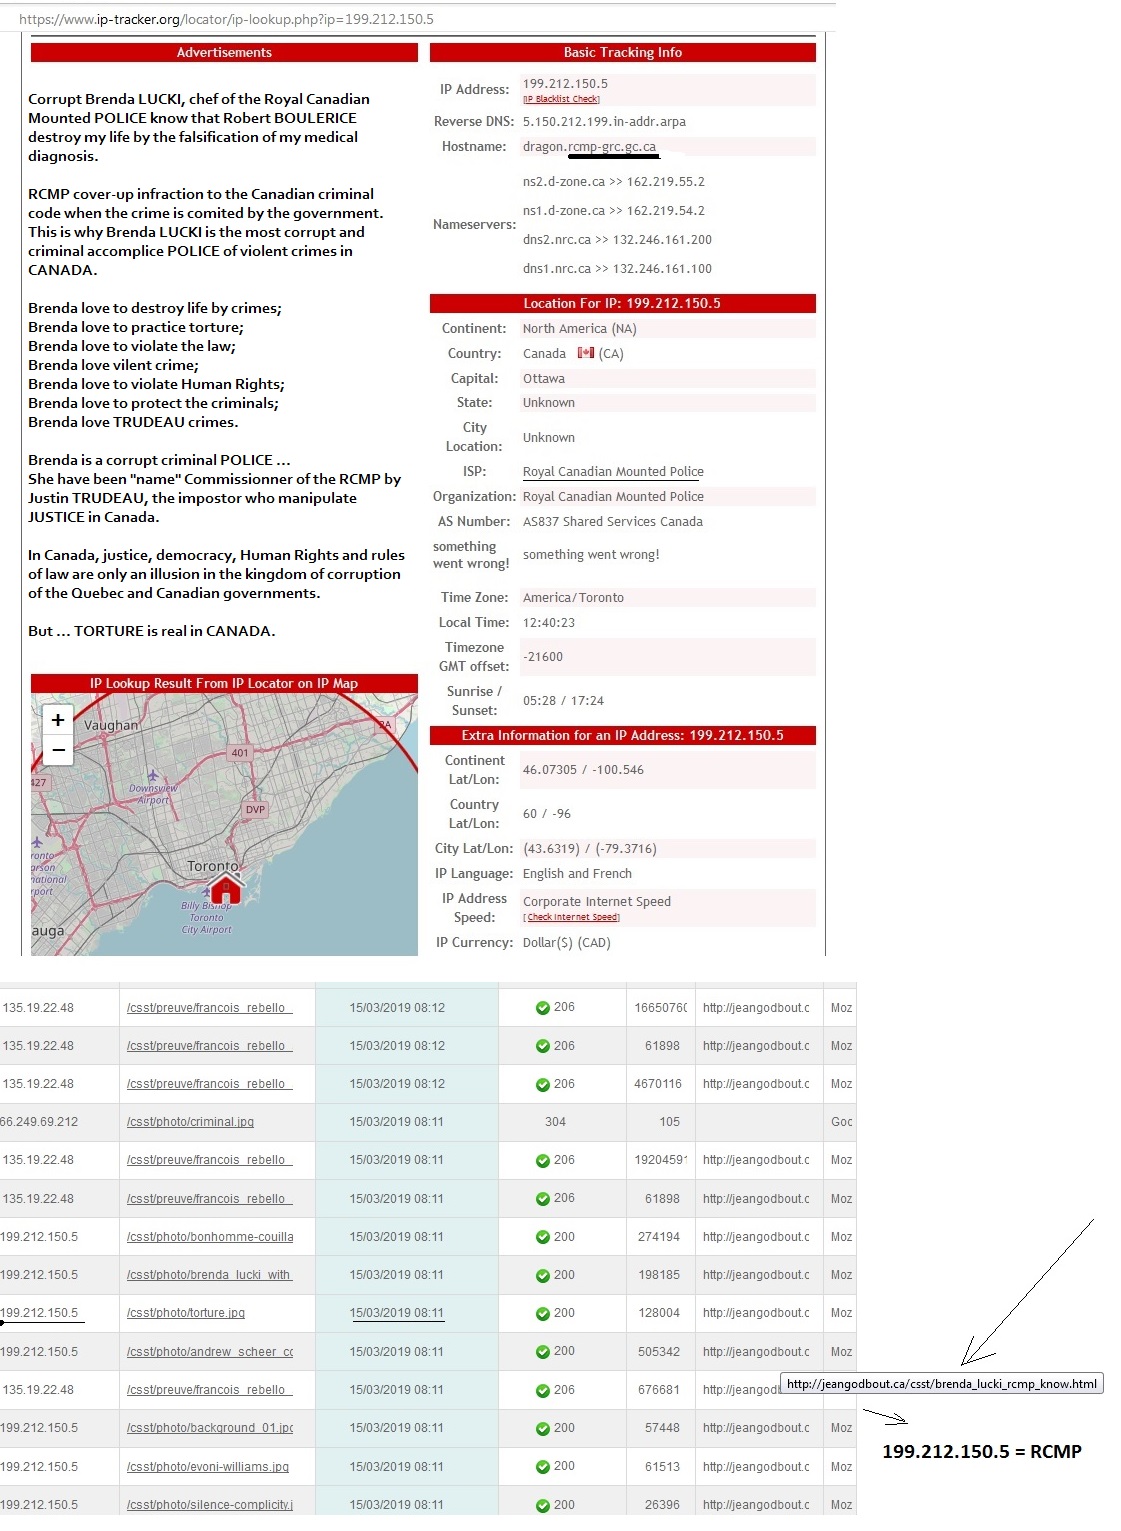The height and width of the screenshot is (1531, 1121).
Task: Click the Capital value Ottawa
Action: coord(544,379)
